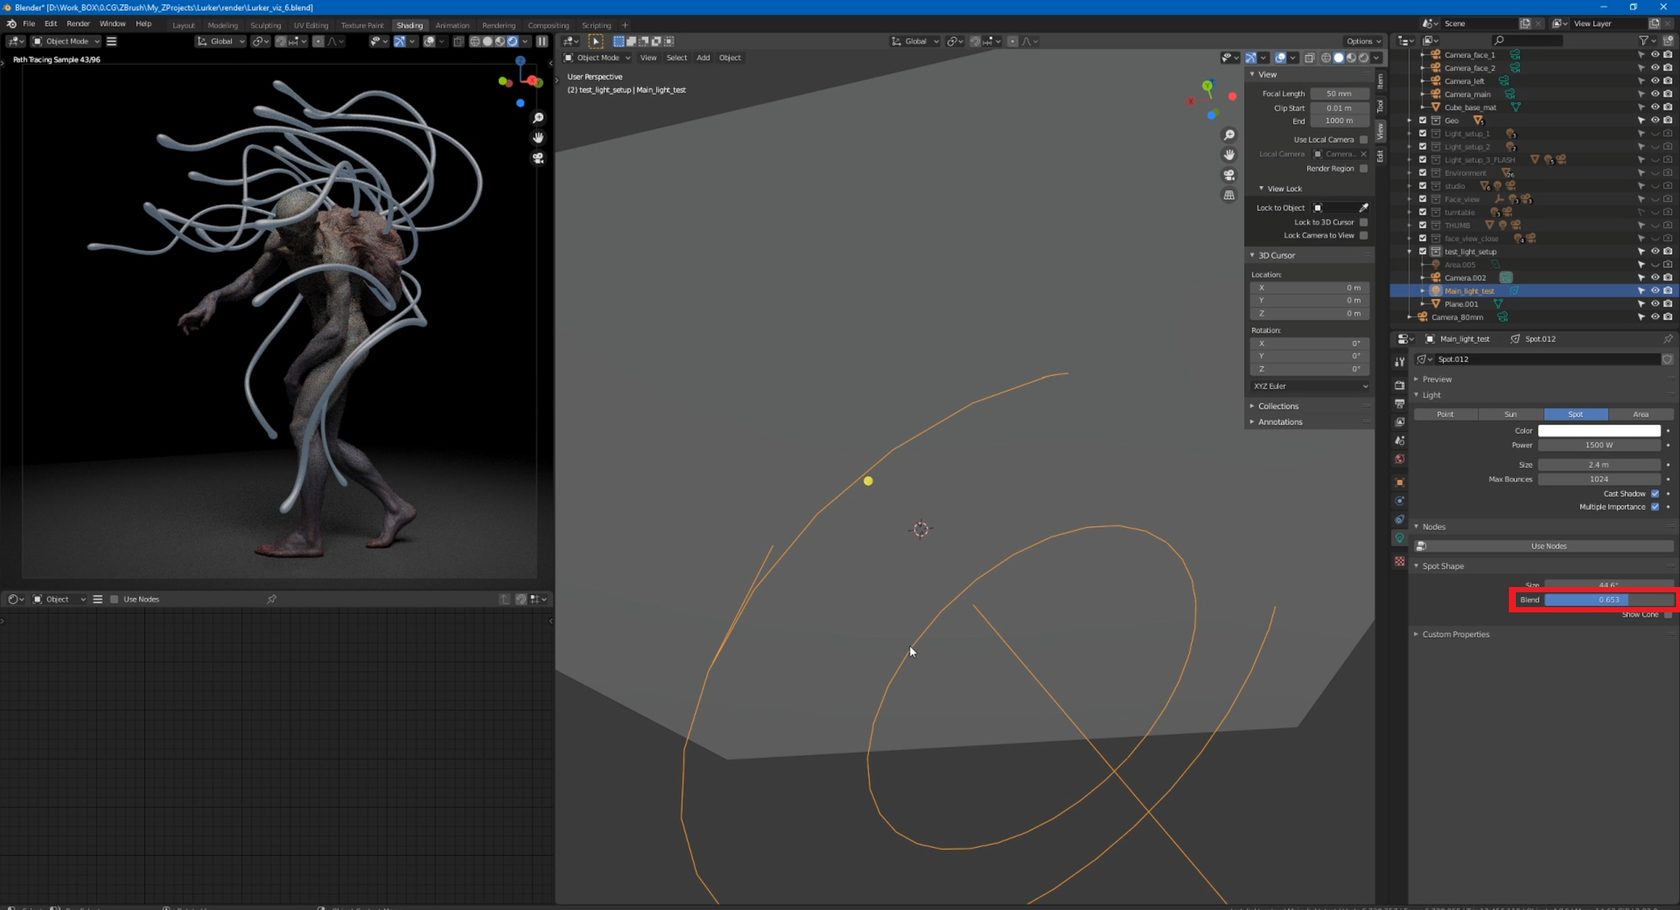The height and width of the screenshot is (910, 1680).
Task: Click the eyedropper beside Lock to Object
Action: (1363, 208)
